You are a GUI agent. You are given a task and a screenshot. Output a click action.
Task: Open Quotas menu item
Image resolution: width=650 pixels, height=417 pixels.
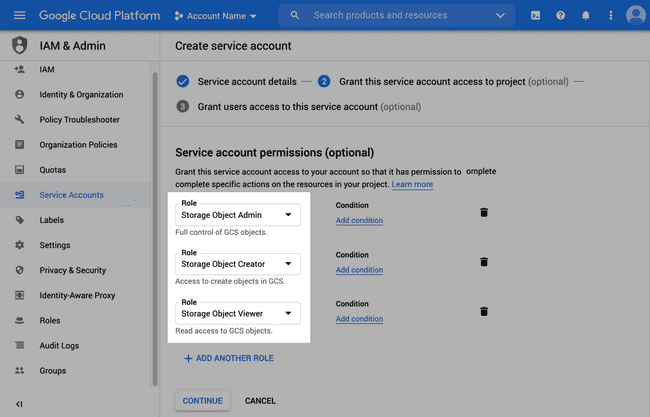pos(53,170)
